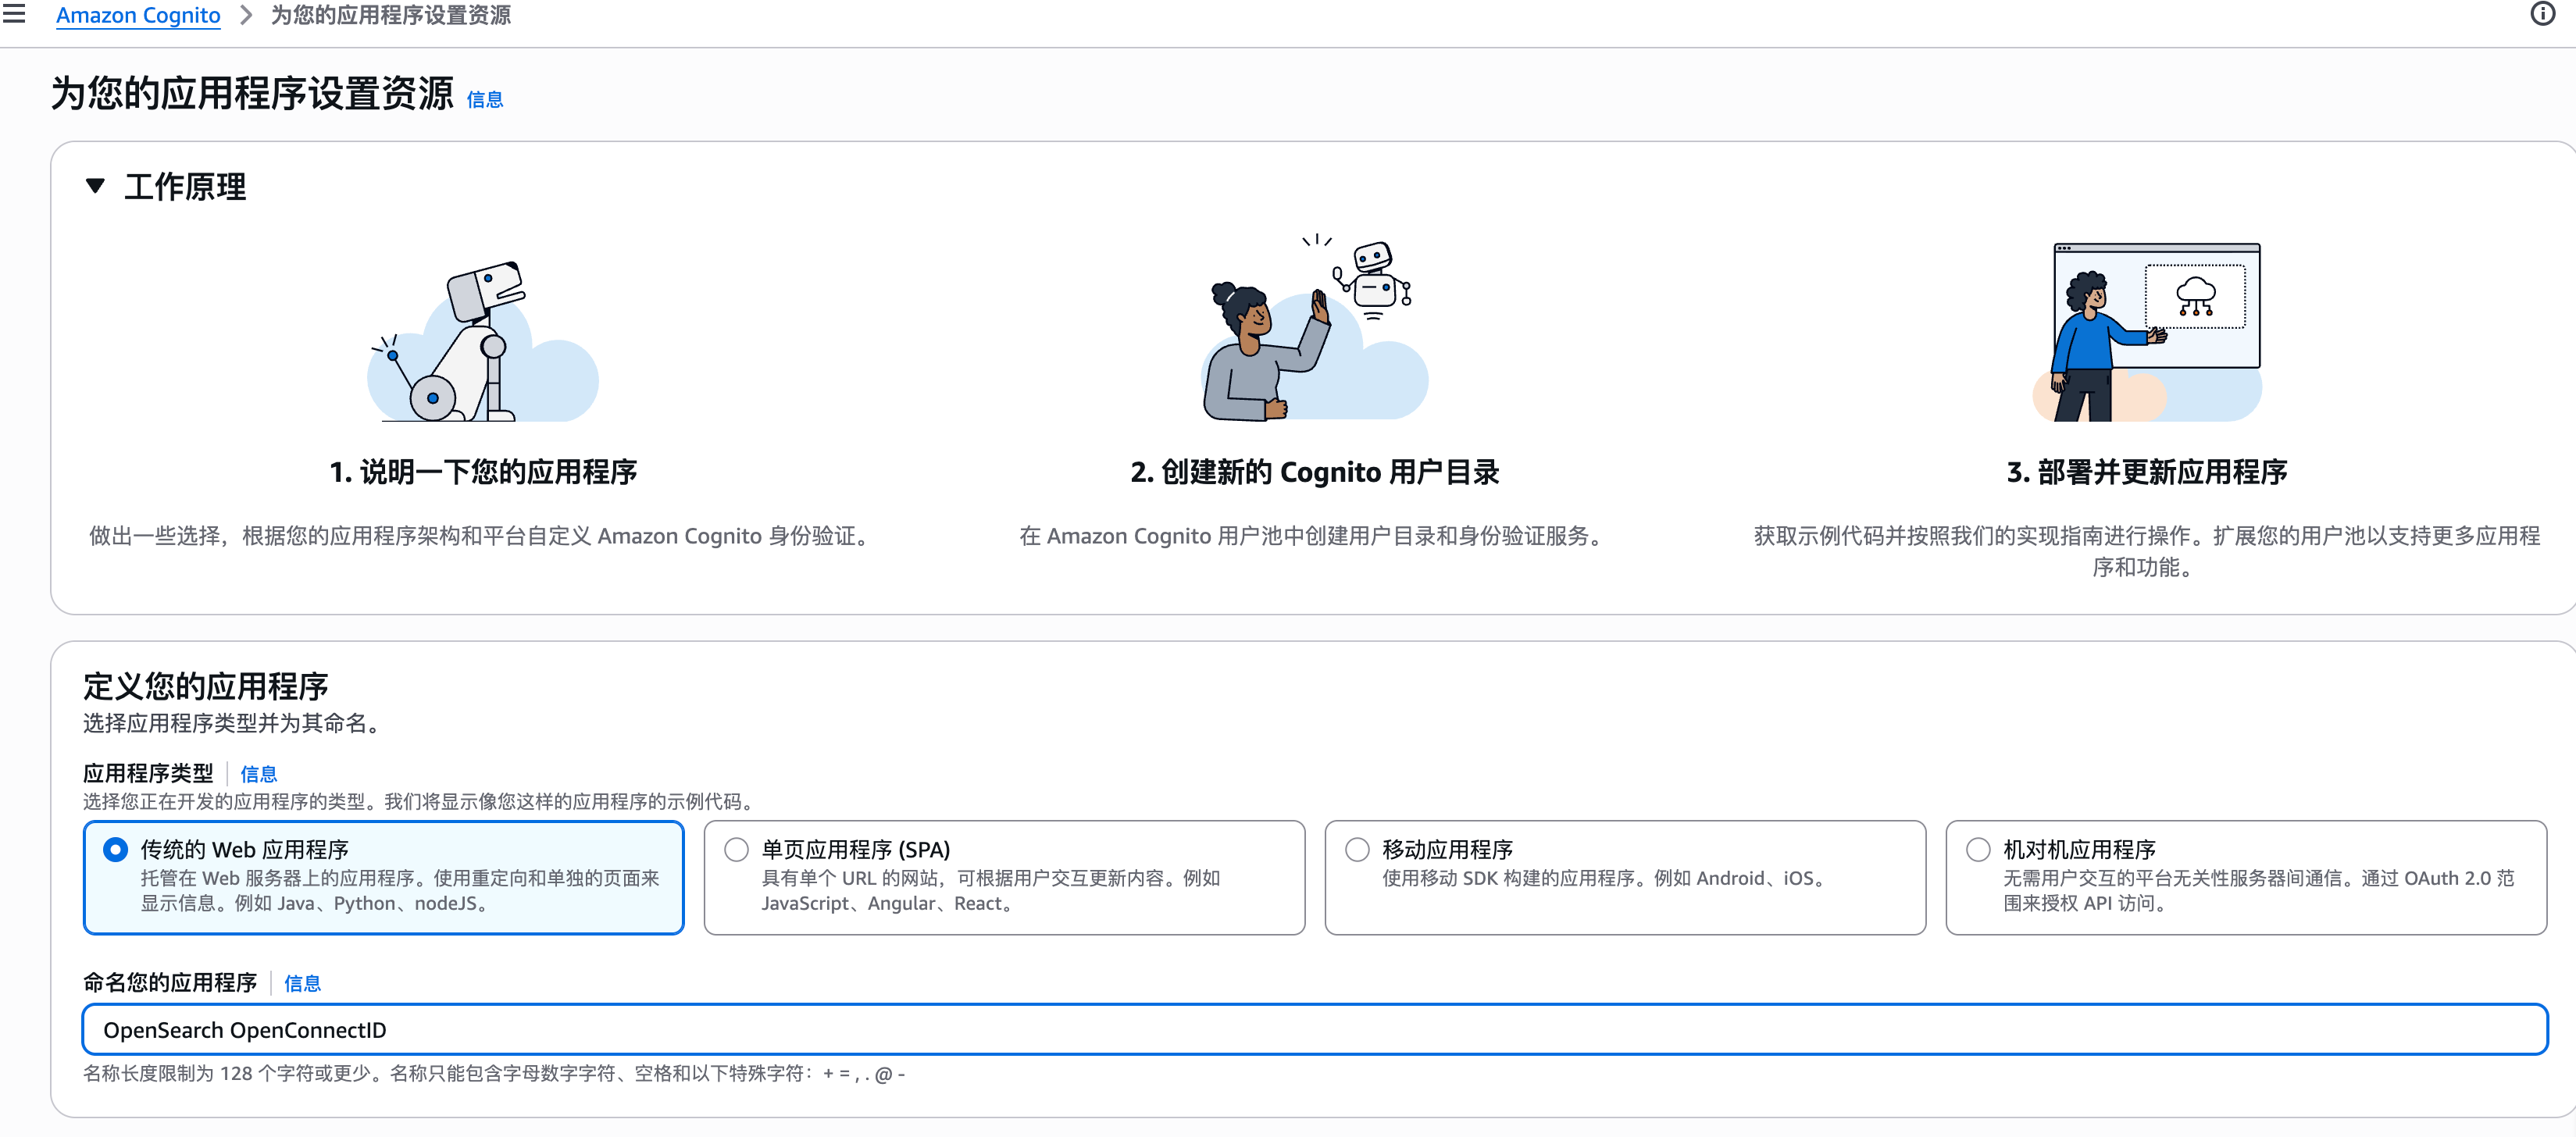Image resolution: width=2576 pixels, height=1137 pixels.
Task: Select 移动应用程序 radio option
Action: click(x=1357, y=850)
